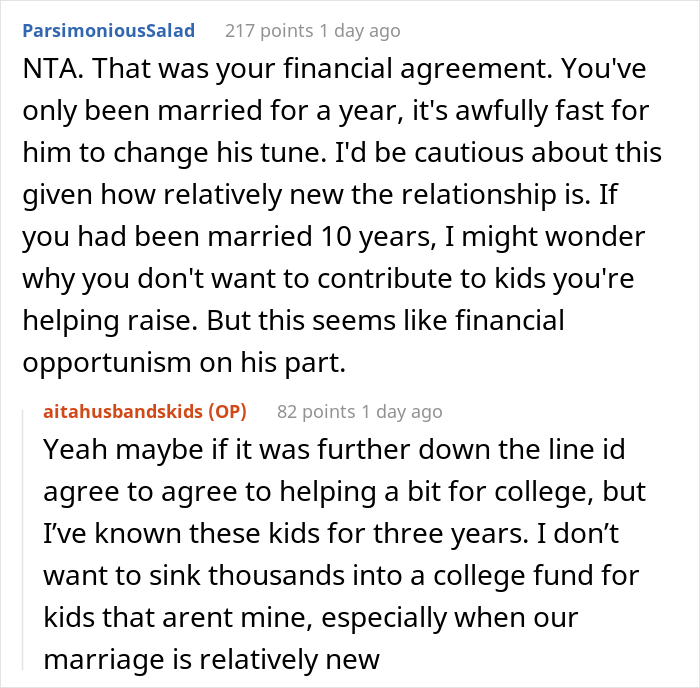This screenshot has height=688, width=700.
Task: Open the top comment's '1 day ago' timestamp
Action: click(x=360, y=31)
